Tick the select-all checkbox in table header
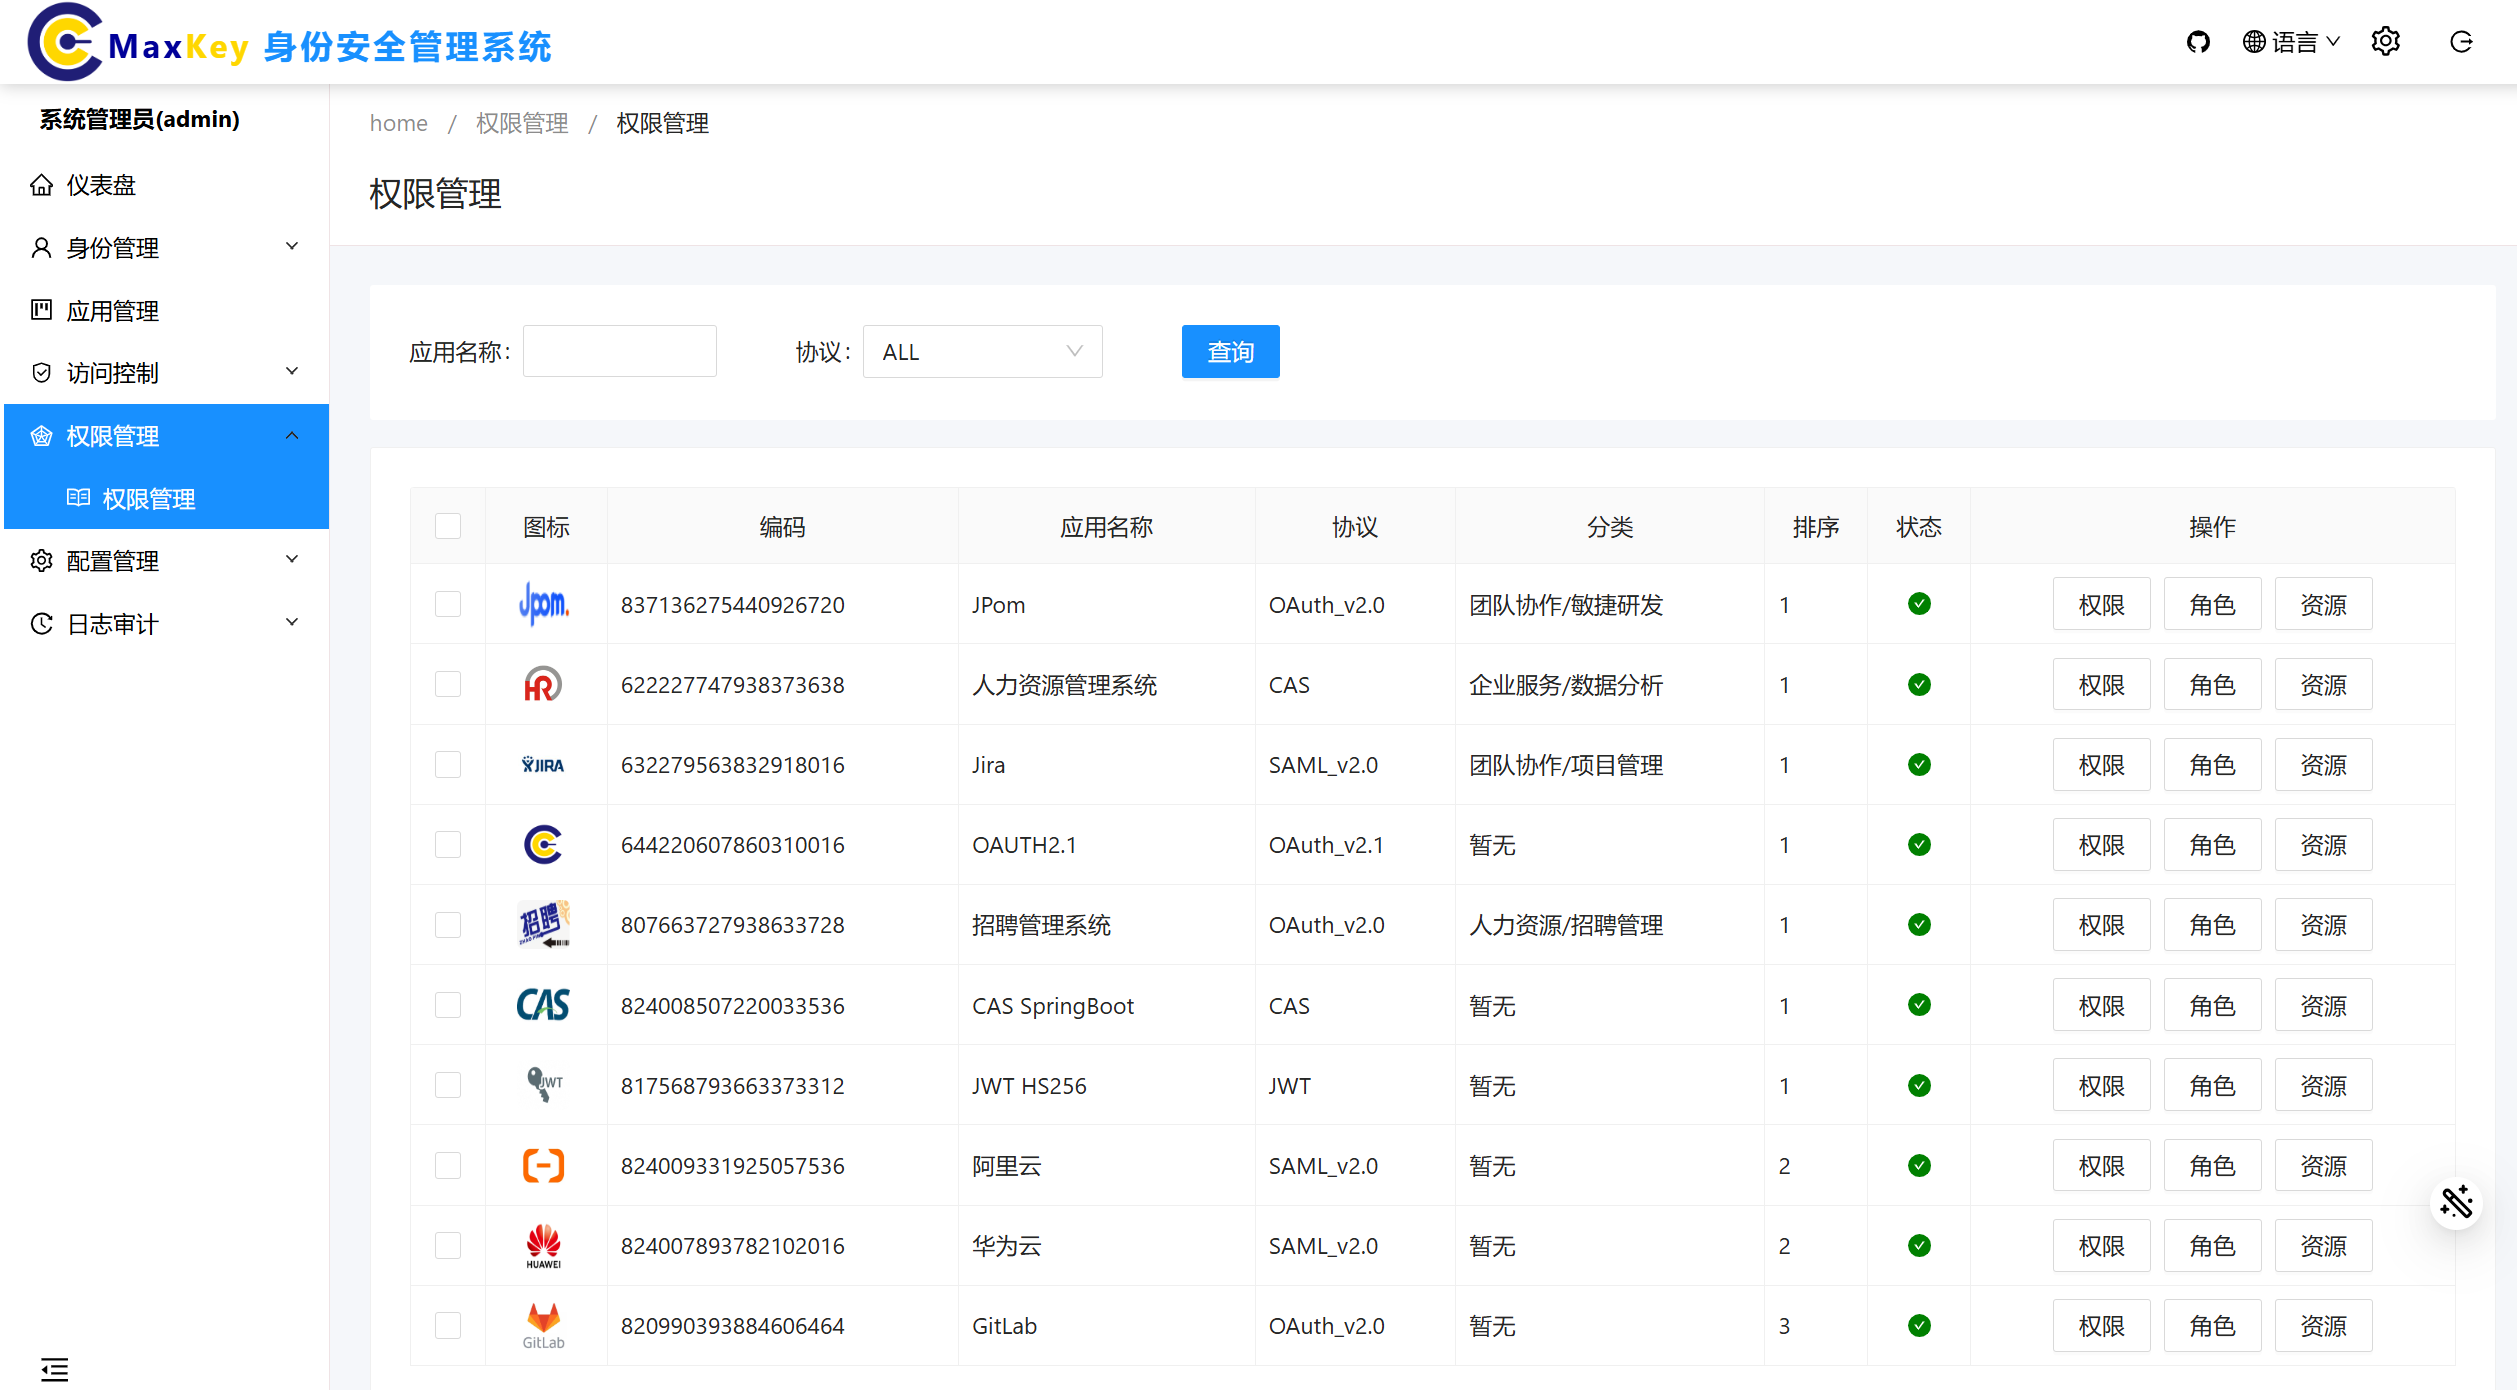2517x1390 pixels. click(448, 526)
